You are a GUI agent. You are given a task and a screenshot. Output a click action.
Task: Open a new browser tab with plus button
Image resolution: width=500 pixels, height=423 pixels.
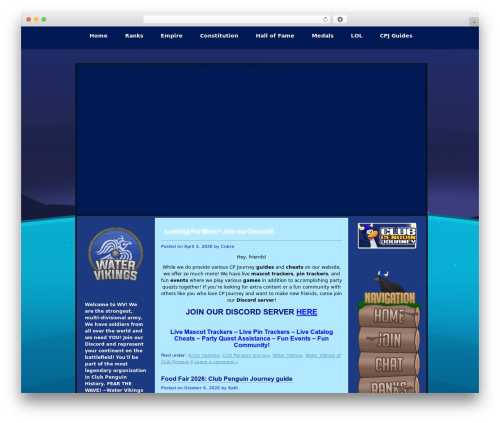[x=474, y=22]
